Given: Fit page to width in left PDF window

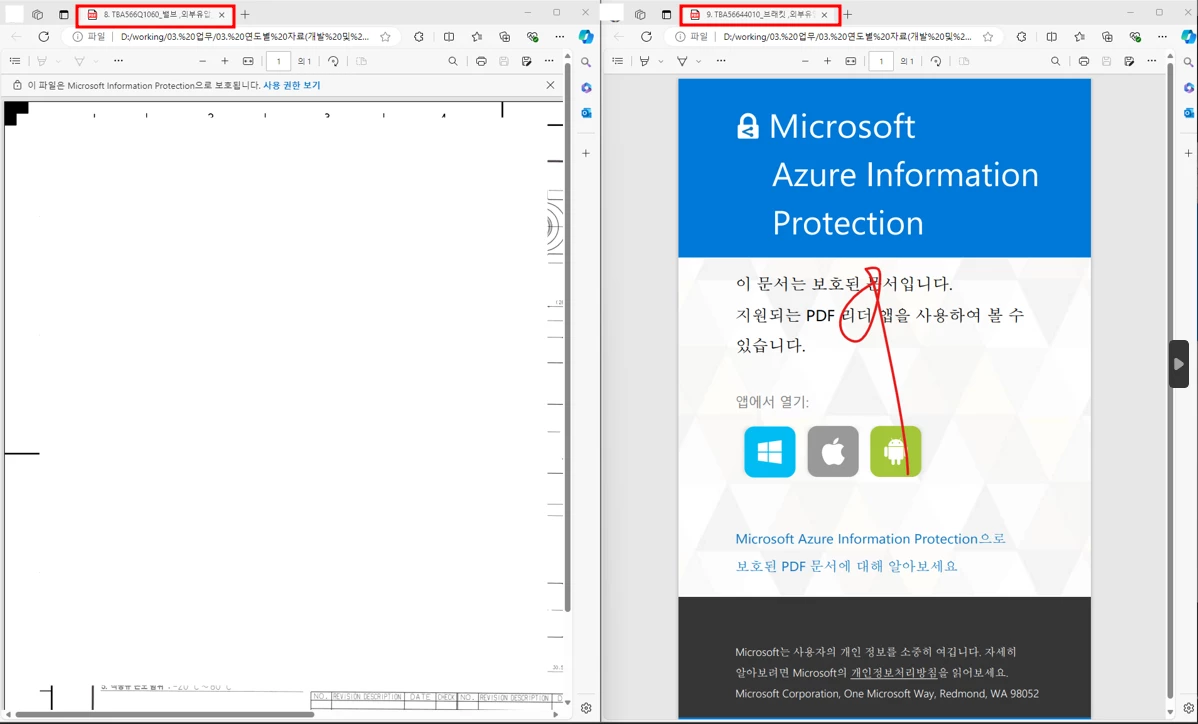Looking at the screenshot, I should pyautogui.click(x=248, y=61).
